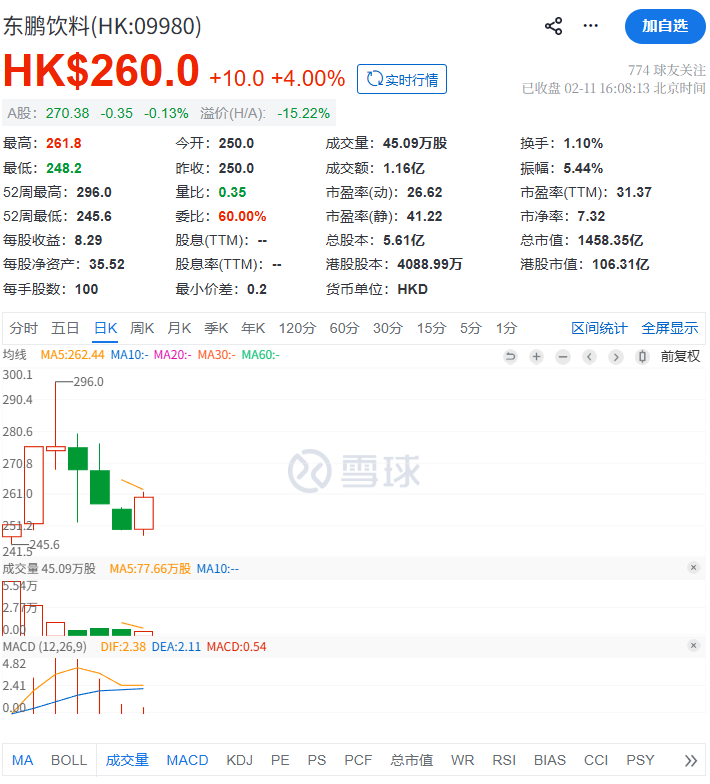Enable the 总市值 indicator
710x784 pixels.
(x=412, y=760)
